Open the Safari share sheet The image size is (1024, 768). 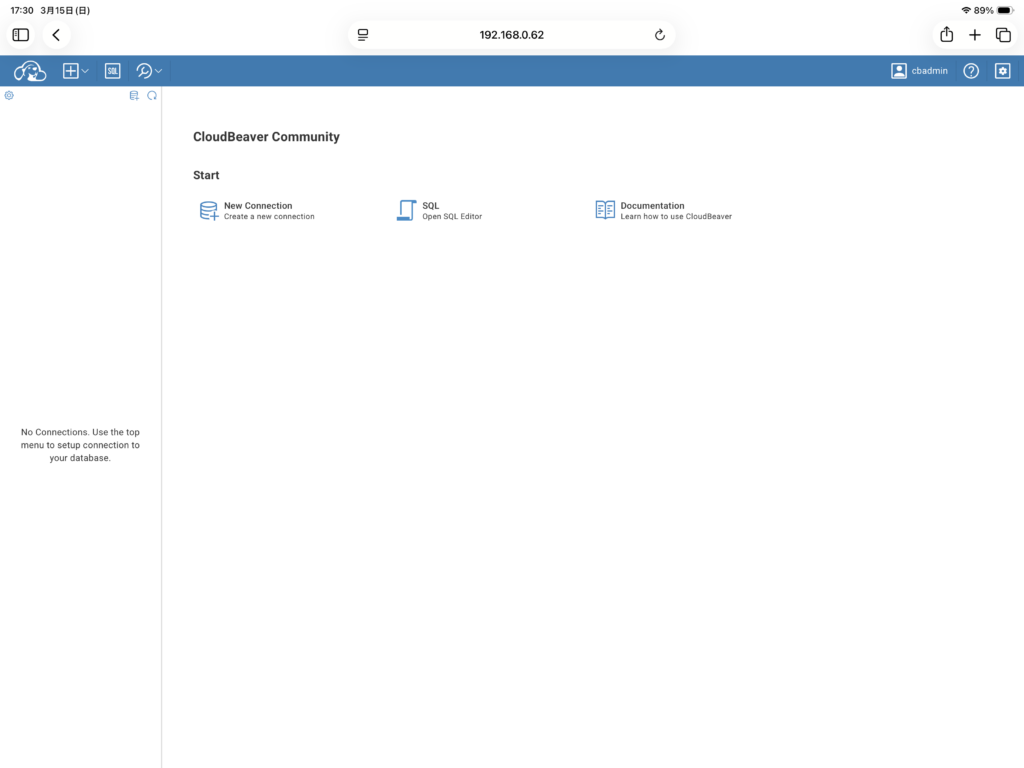coord(946,35)
